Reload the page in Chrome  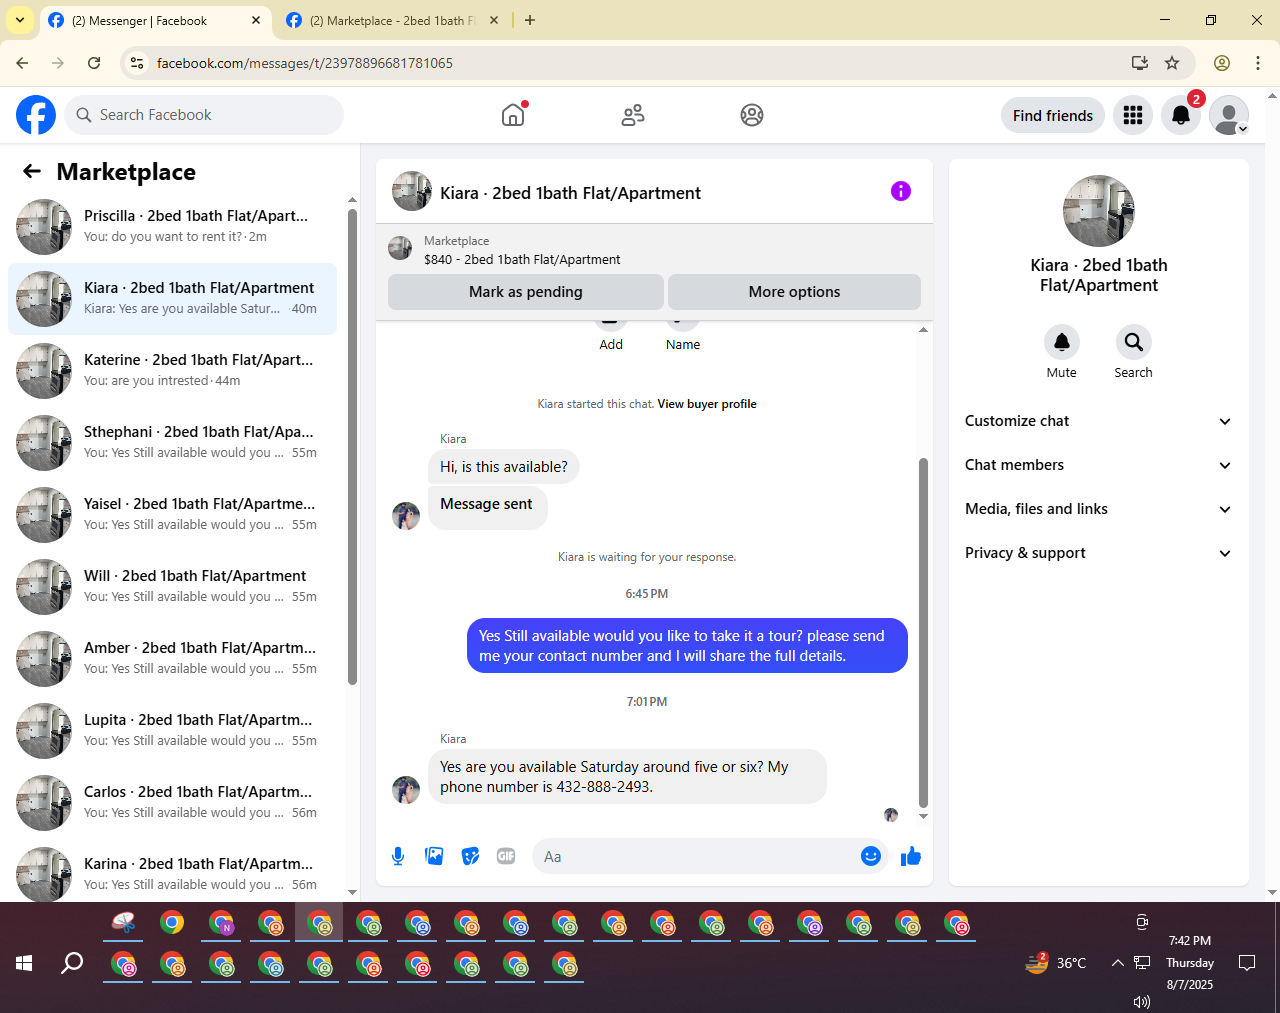pos(94,63)
